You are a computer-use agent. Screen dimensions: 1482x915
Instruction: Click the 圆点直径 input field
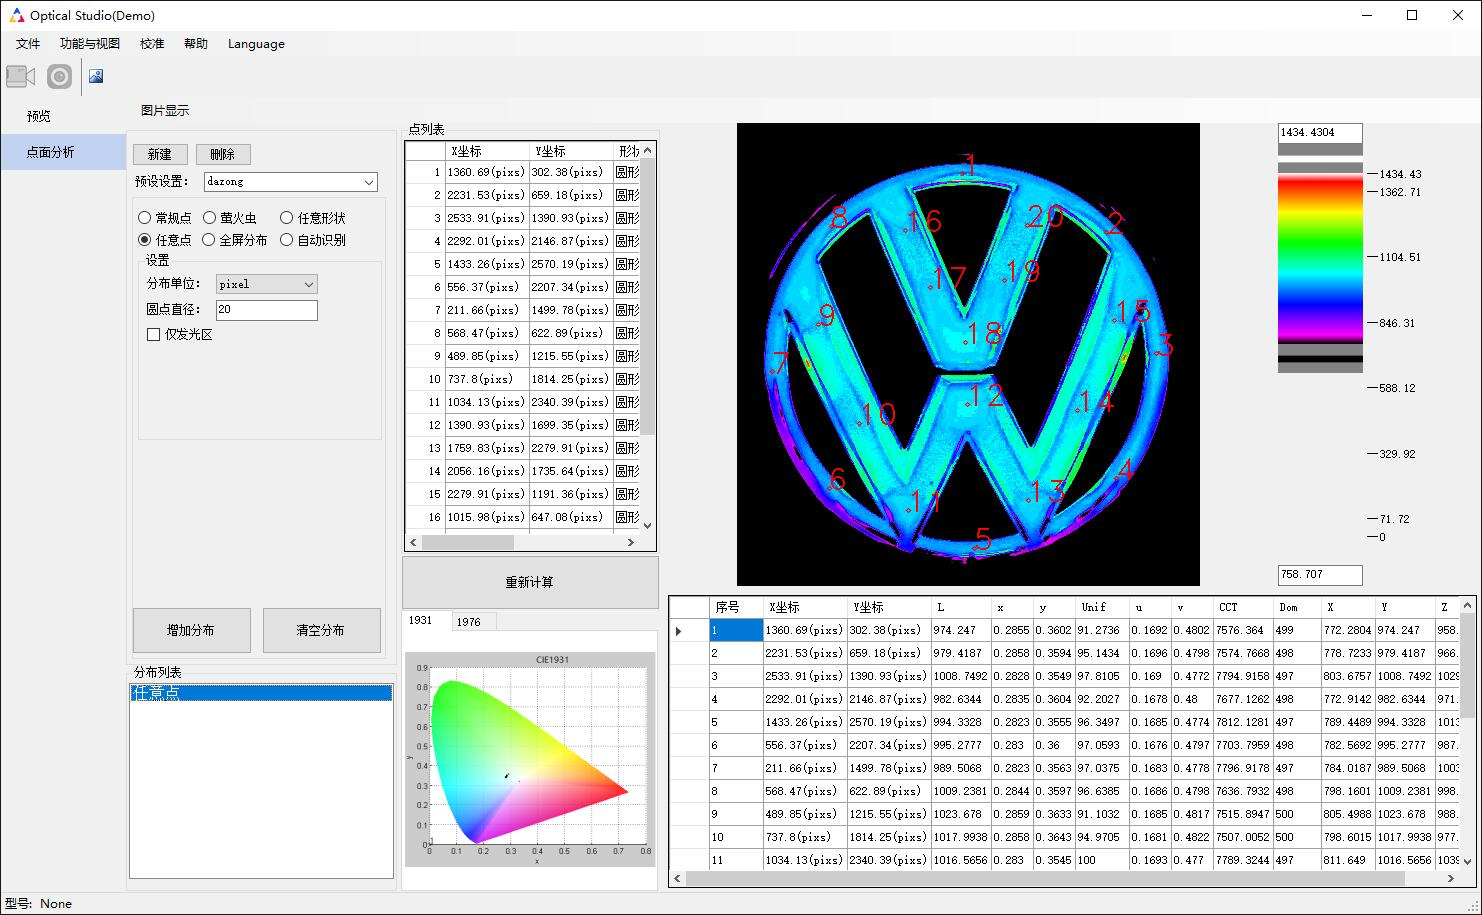tap(267, 310)
